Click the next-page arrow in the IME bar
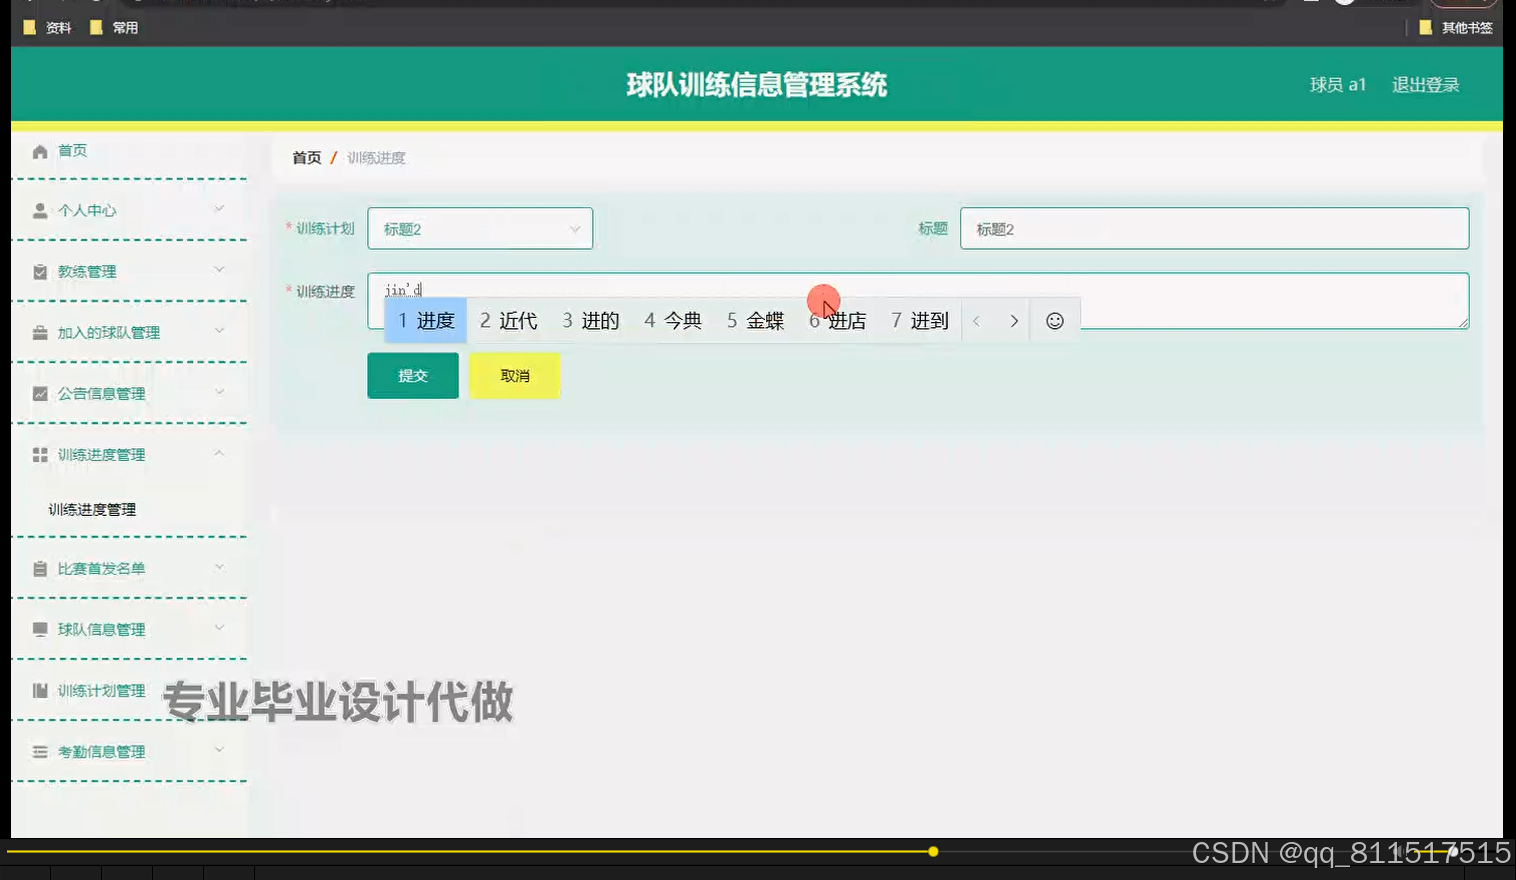 click(1014, 320)
